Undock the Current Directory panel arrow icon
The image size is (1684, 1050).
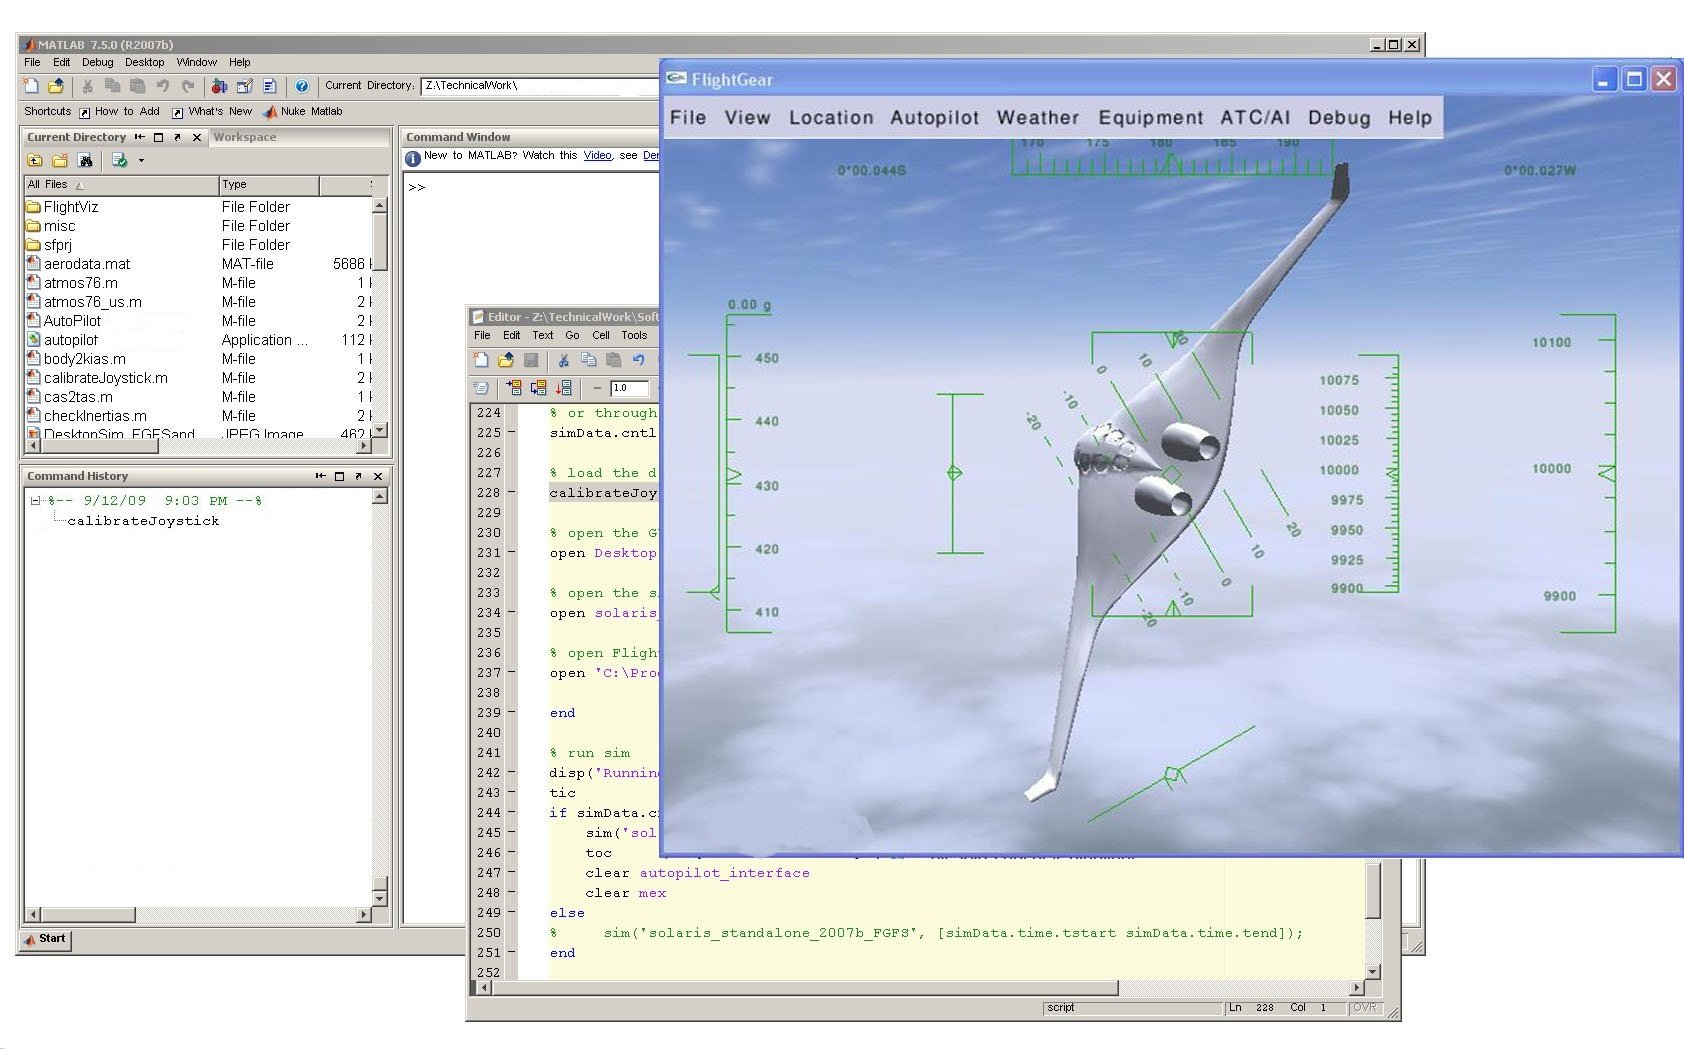[x=177, y=137]
